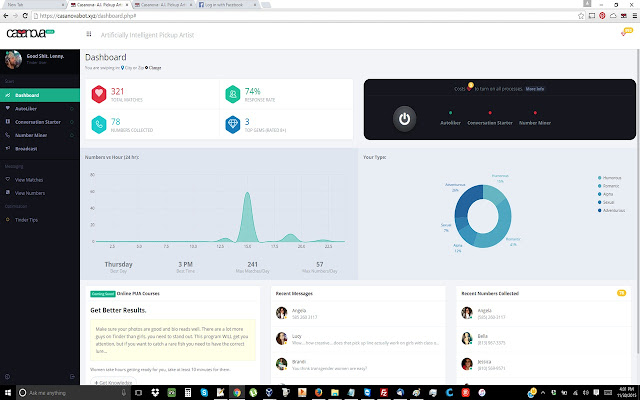Screen dimensions: 640x400
Task: Click the More Info link
Action: 535,89
